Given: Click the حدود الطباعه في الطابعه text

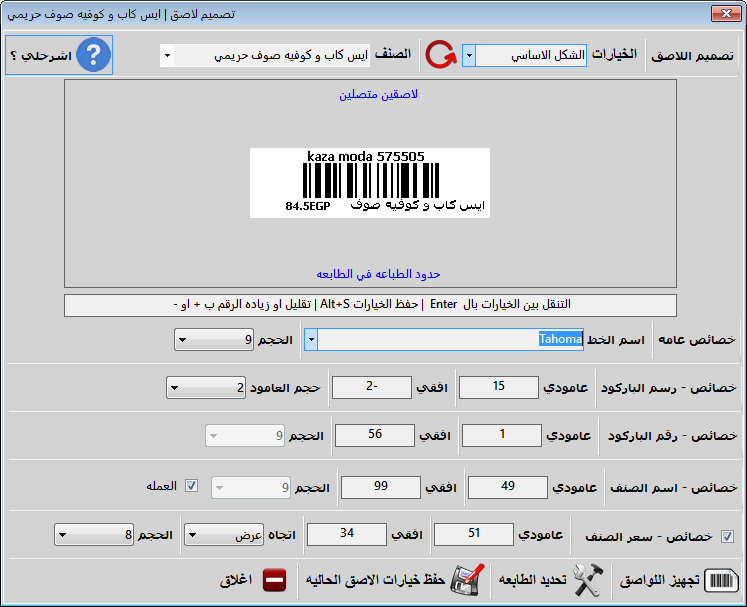Looking at the screenshot, I should click(378, 274).
